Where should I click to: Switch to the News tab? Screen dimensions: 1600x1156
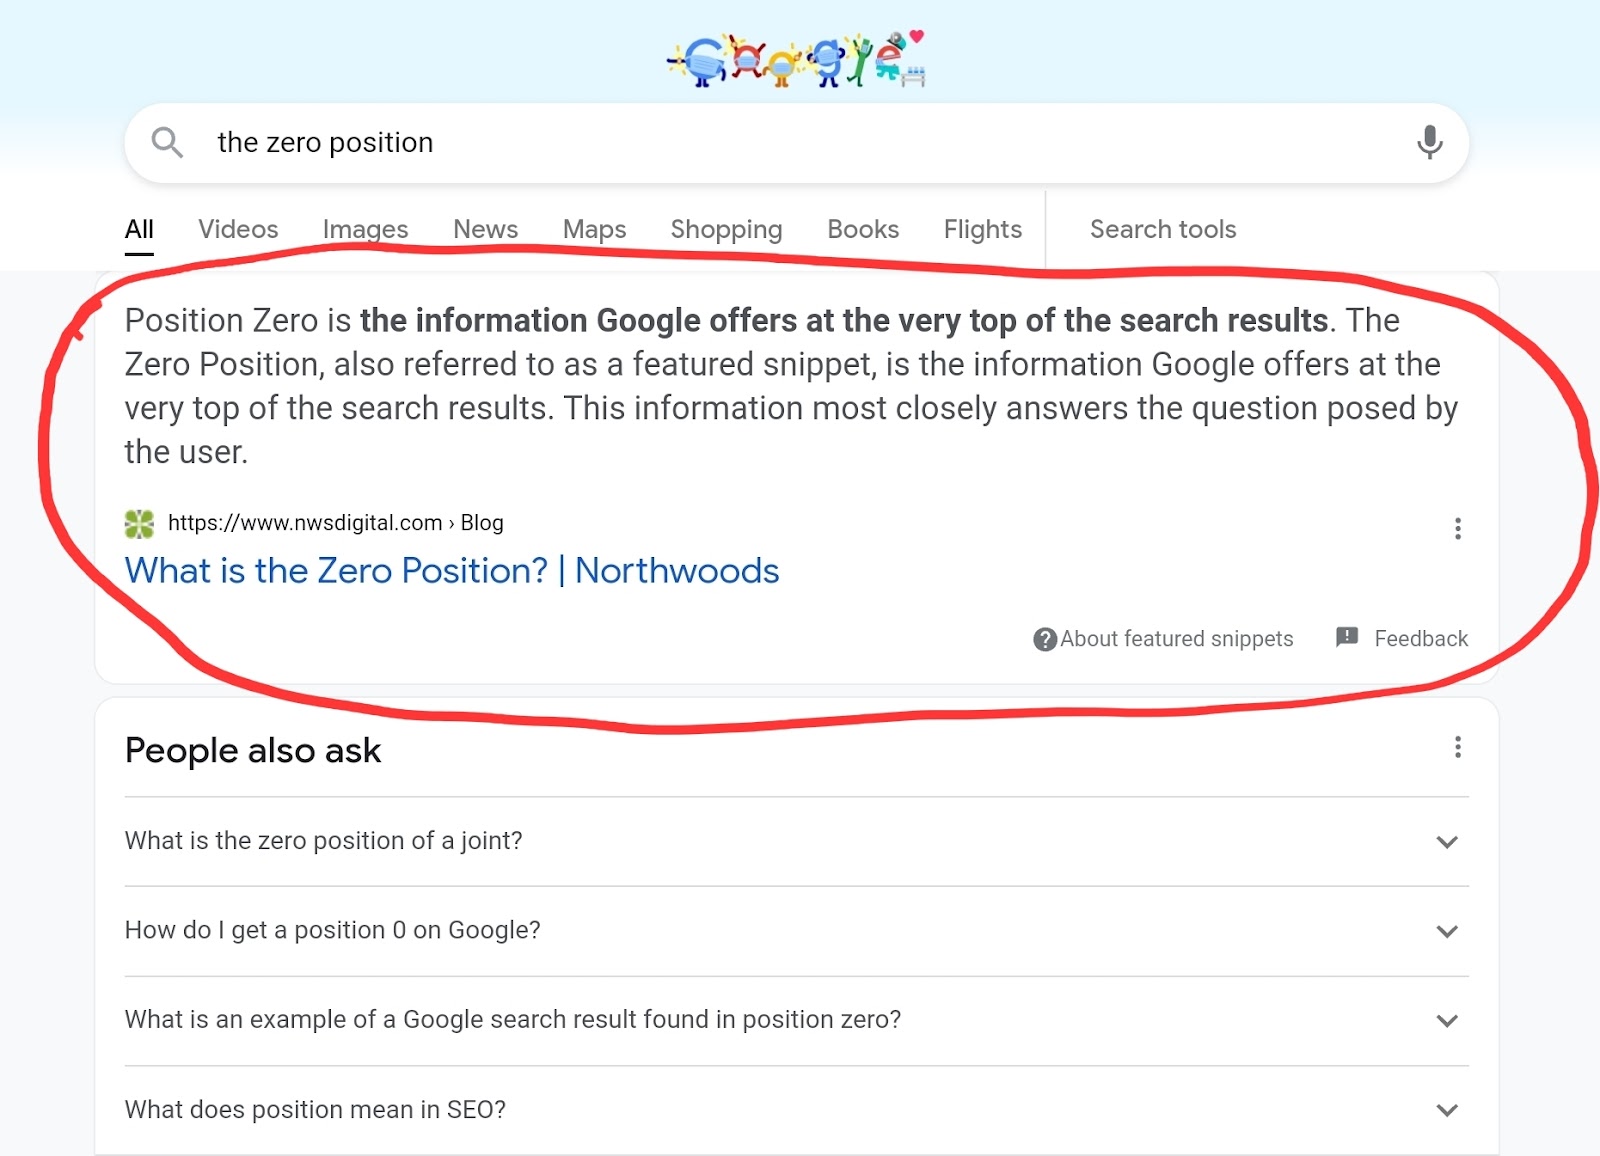[x=485, y=230]
